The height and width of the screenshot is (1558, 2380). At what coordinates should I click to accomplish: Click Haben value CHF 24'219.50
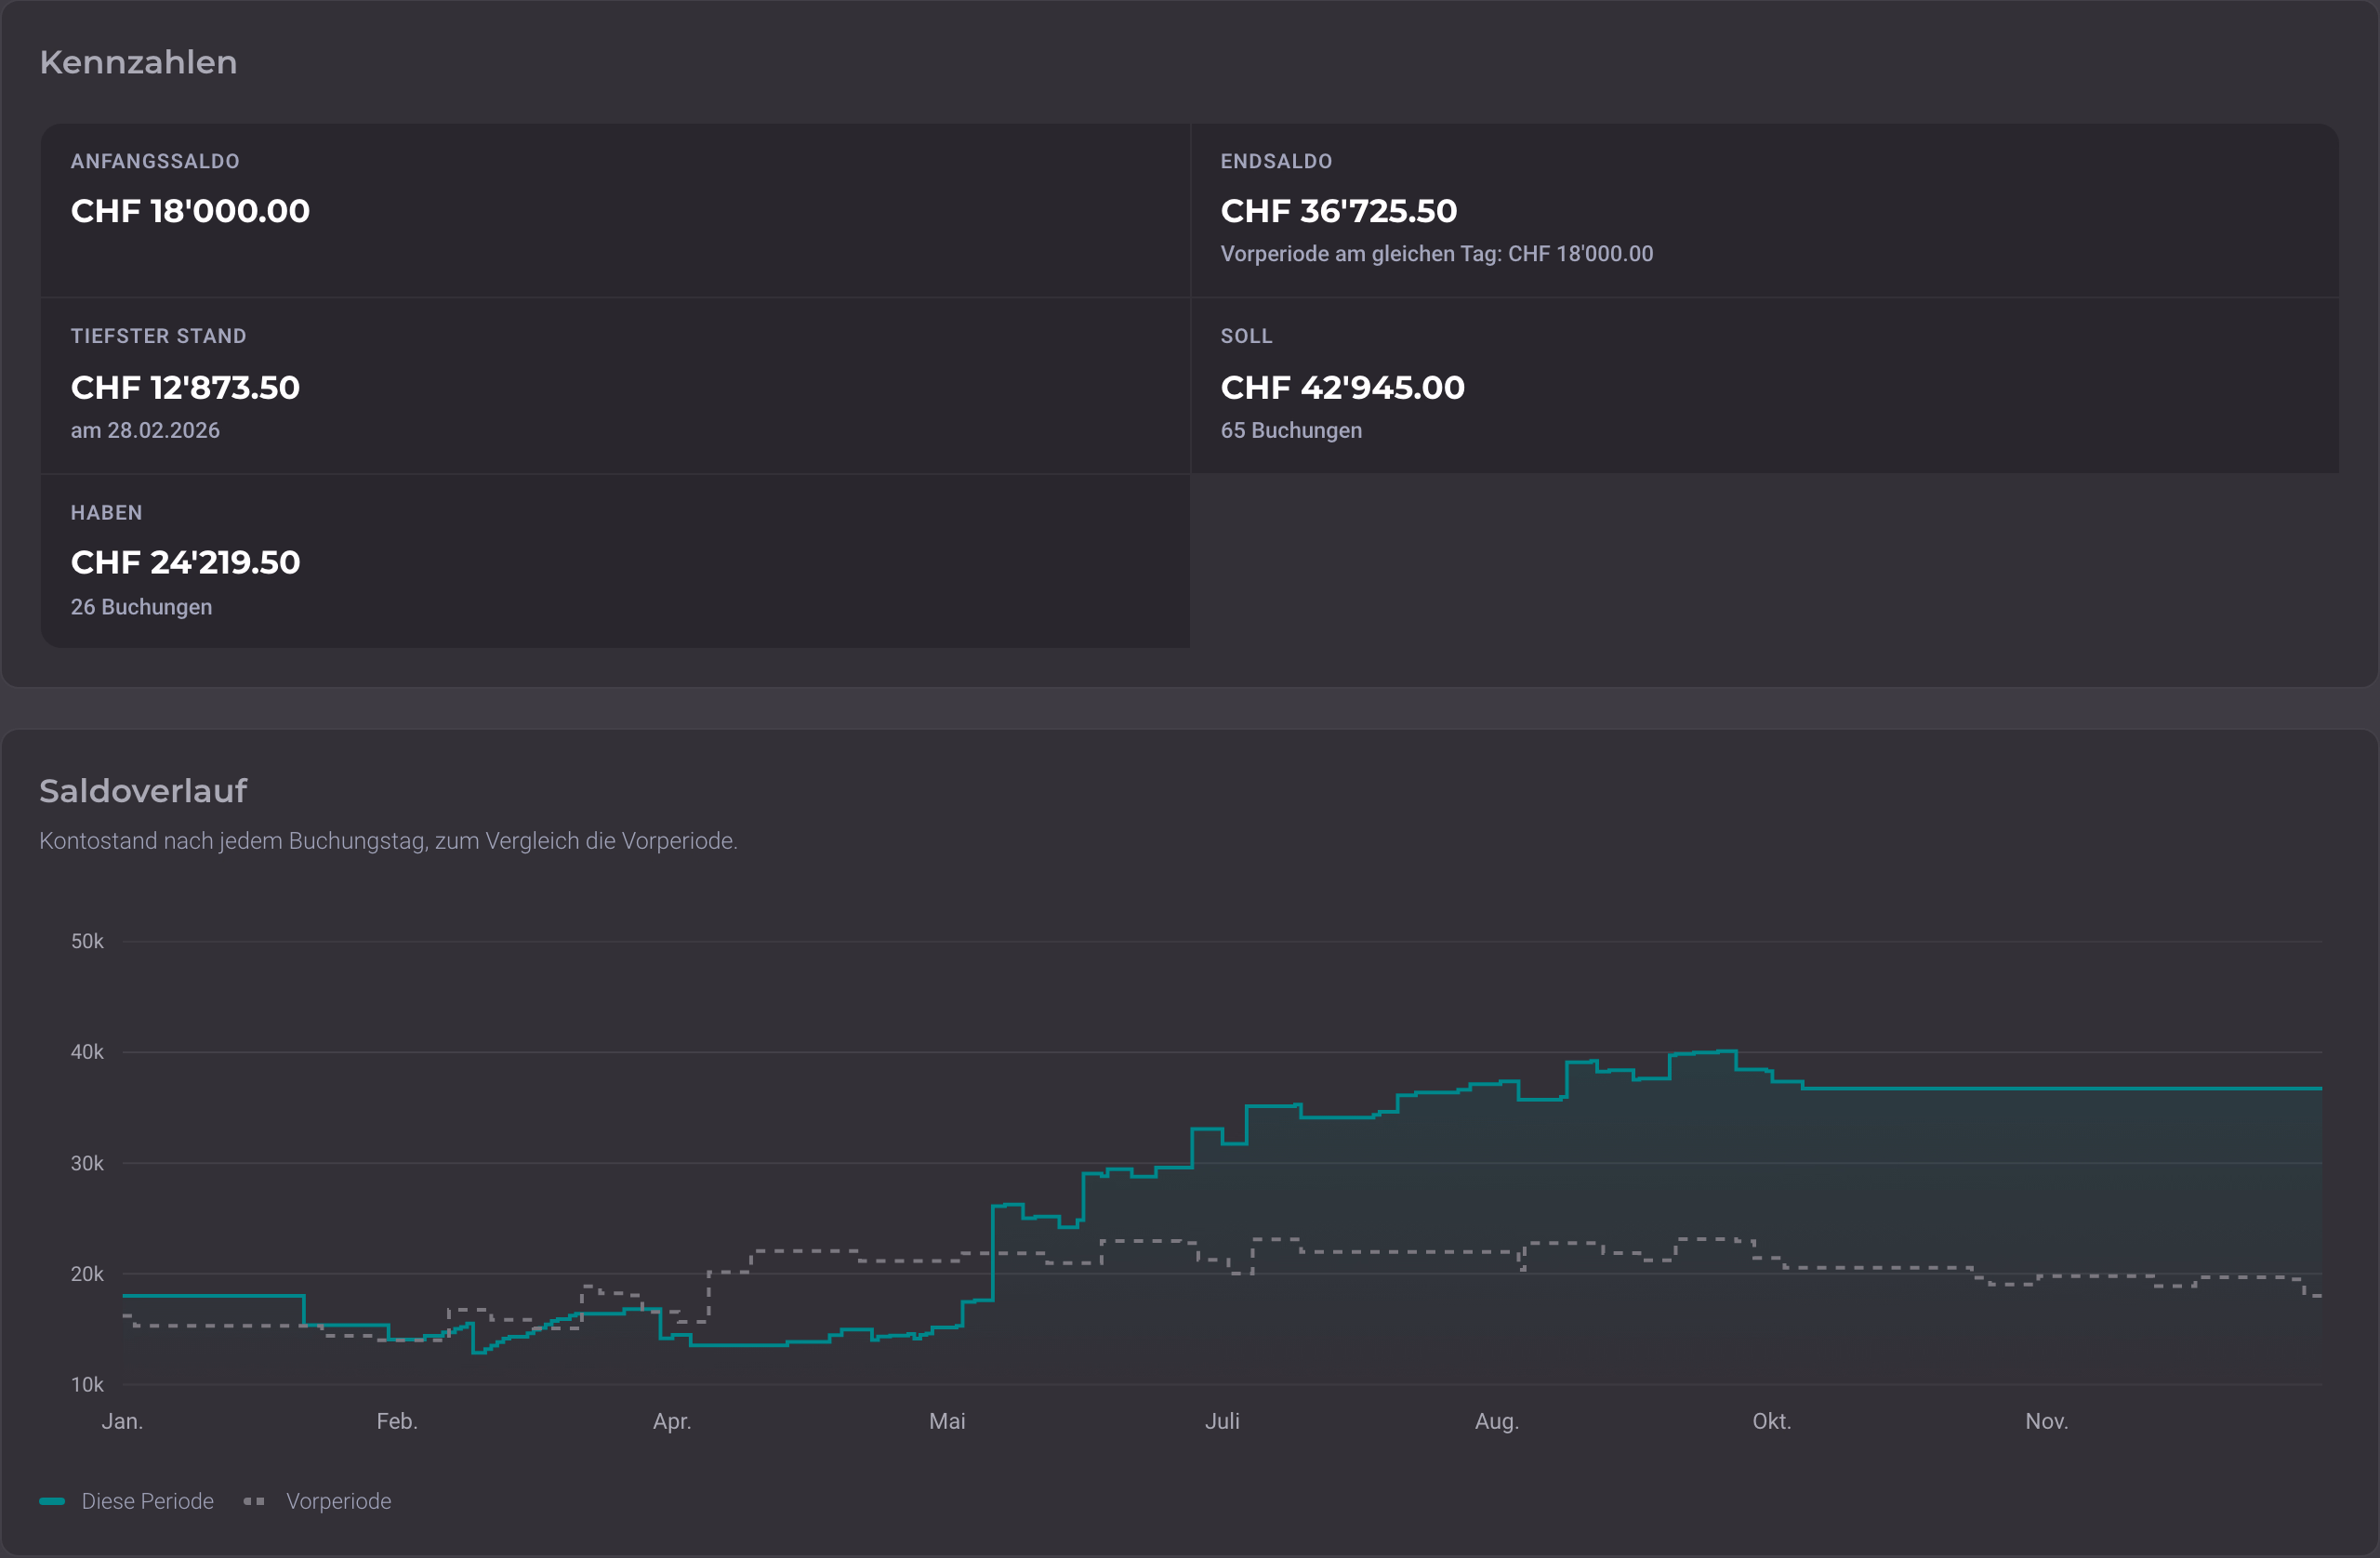[x=185, y=563]
